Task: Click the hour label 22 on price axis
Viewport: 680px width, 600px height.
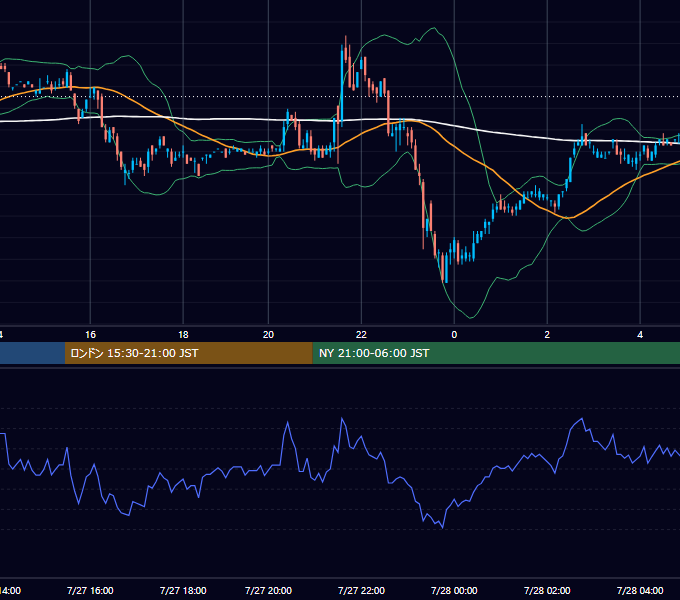Action: coord(361,335)
